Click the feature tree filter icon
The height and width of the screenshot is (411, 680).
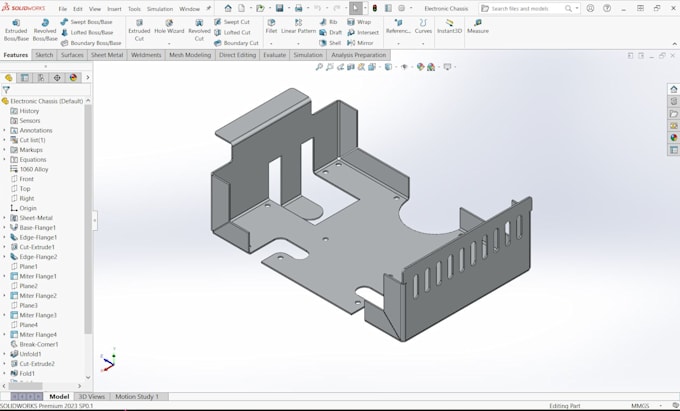(6, 90)
